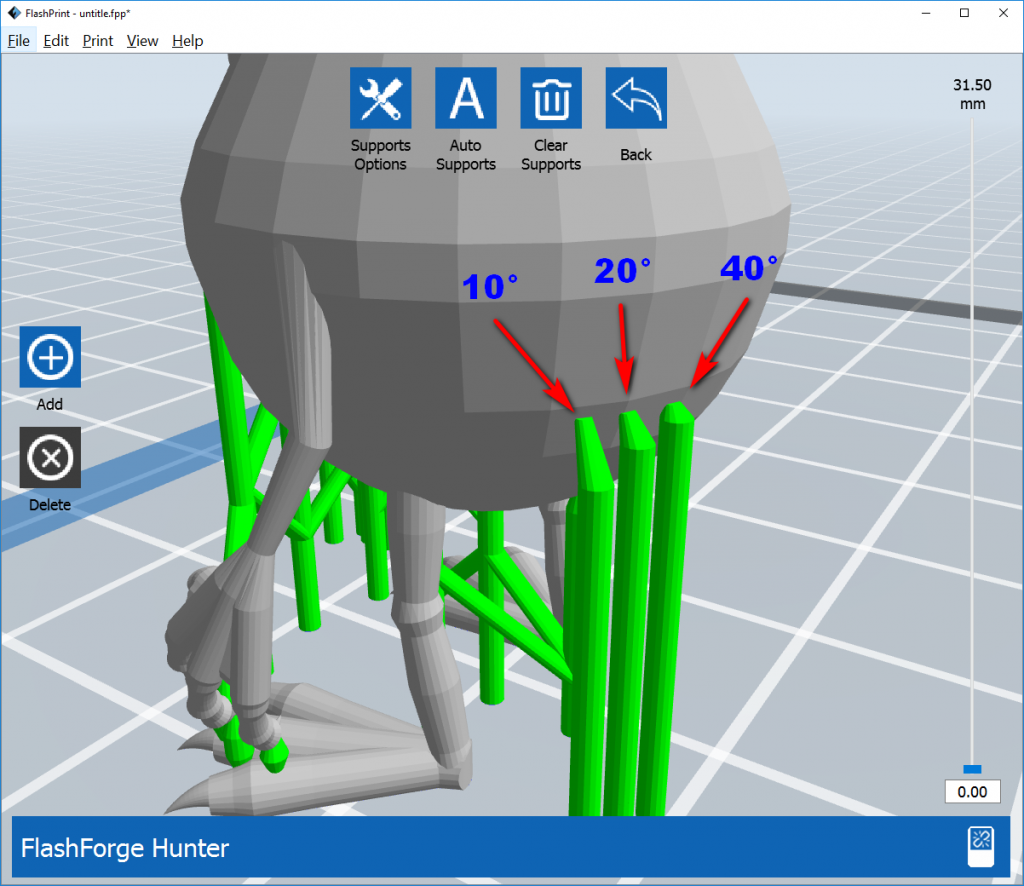
Task: Open the Edit menu
Action: click(x=56, y=40)
